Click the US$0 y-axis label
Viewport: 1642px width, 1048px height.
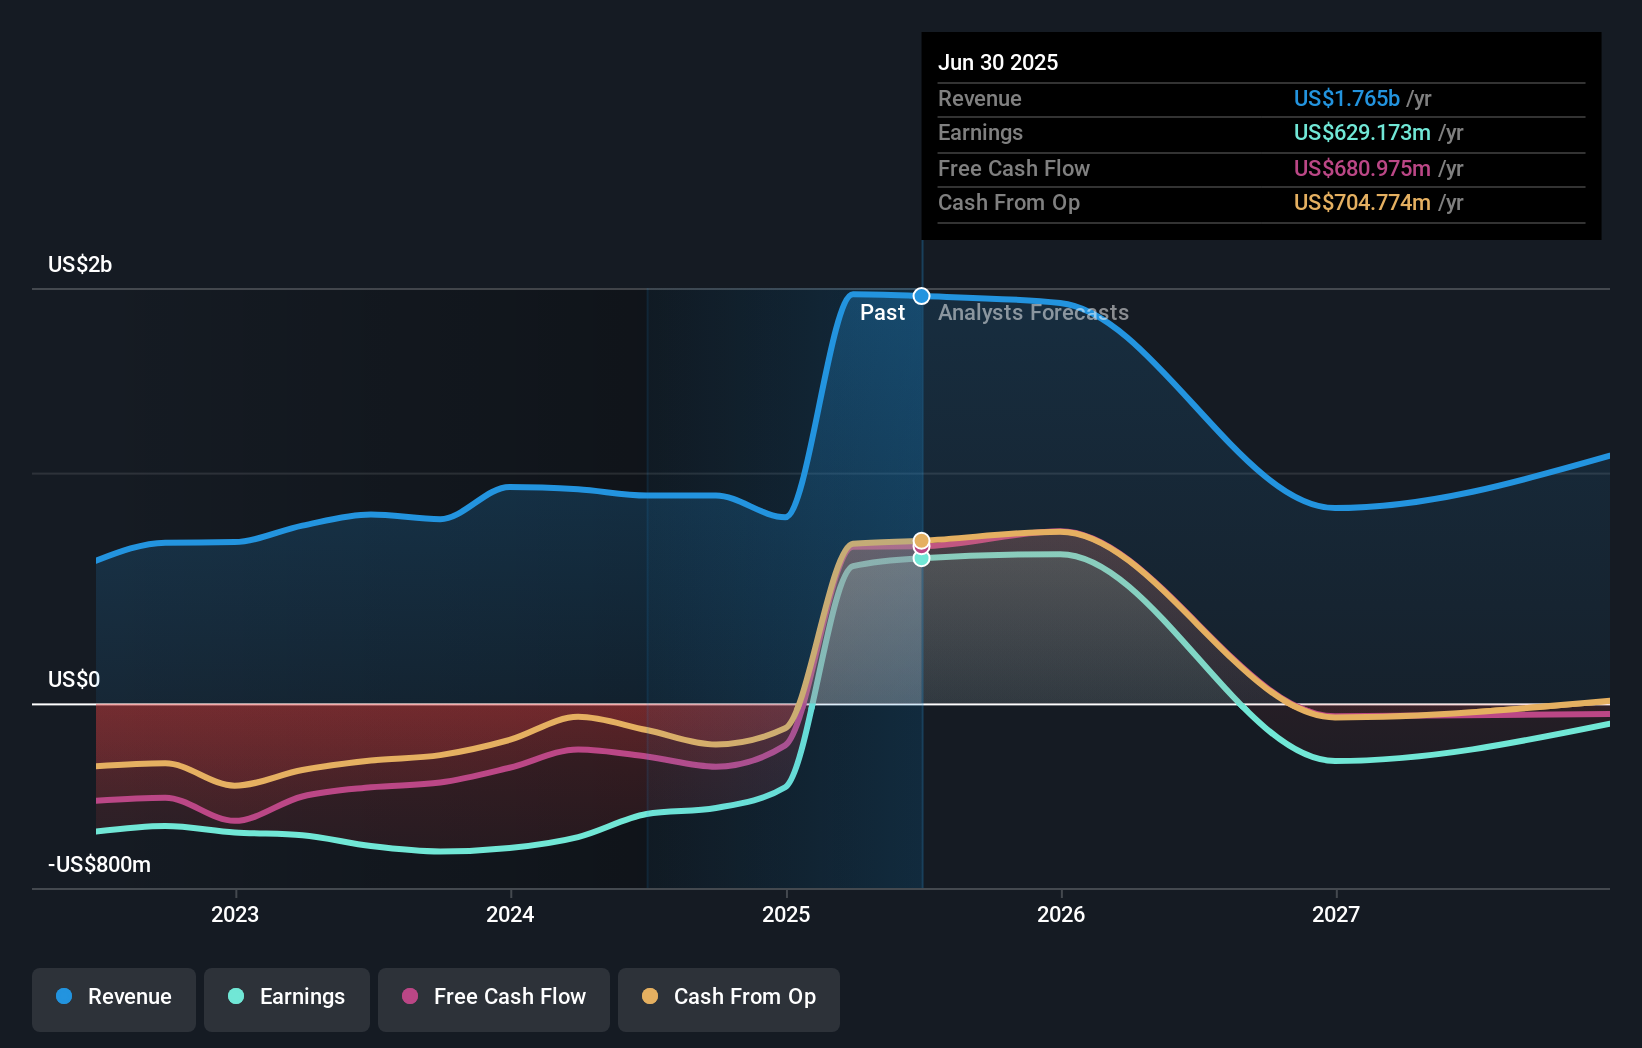74,679
